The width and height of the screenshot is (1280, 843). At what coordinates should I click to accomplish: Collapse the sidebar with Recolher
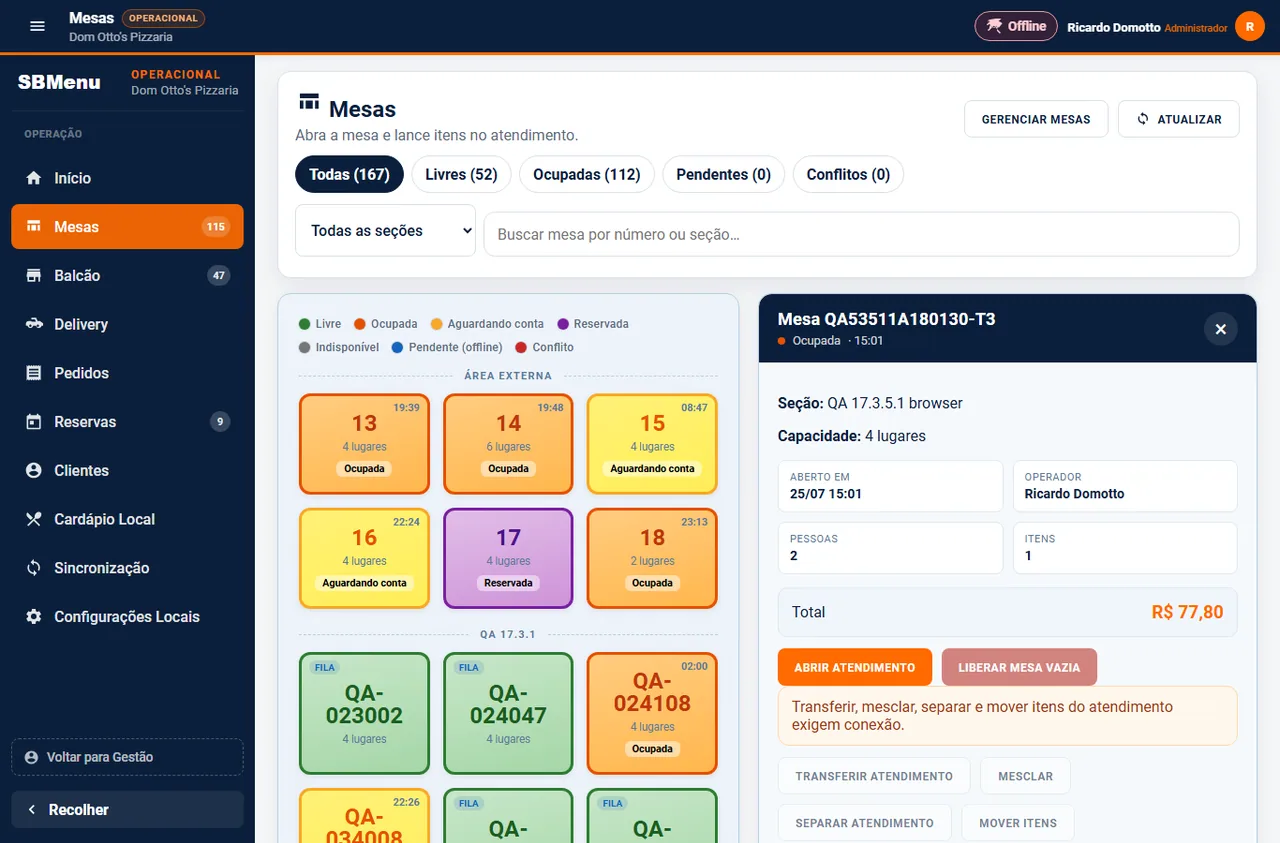pos(127,810)
